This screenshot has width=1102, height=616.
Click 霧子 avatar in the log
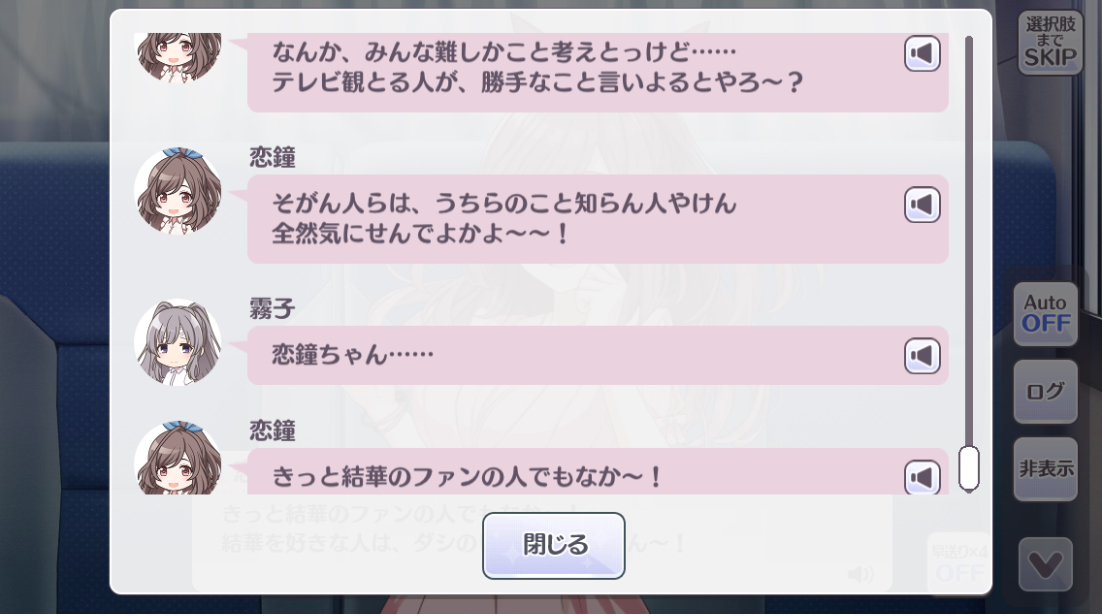click(178, 342)
